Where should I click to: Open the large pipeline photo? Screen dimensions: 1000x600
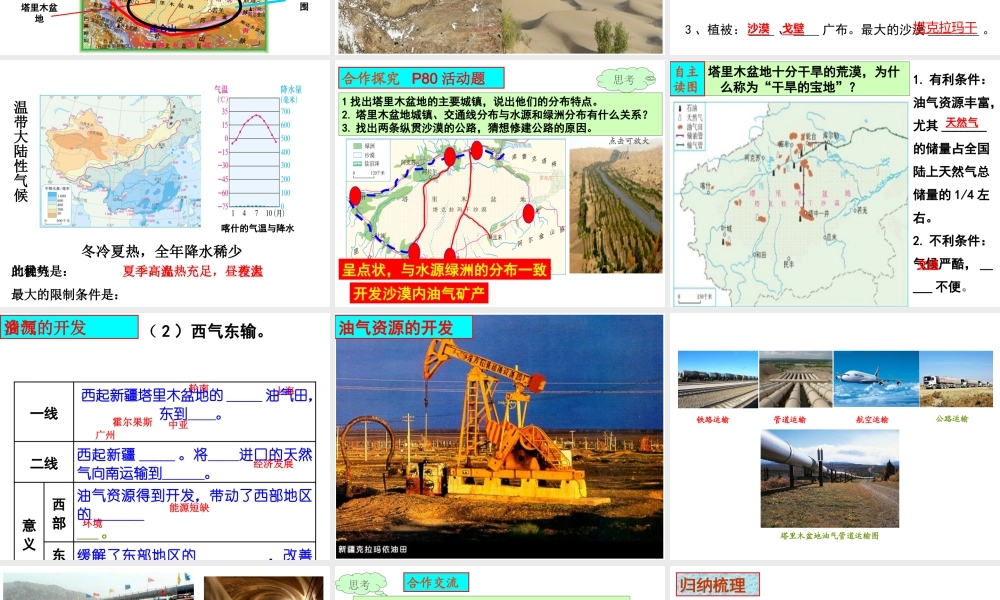pos(830,478)
